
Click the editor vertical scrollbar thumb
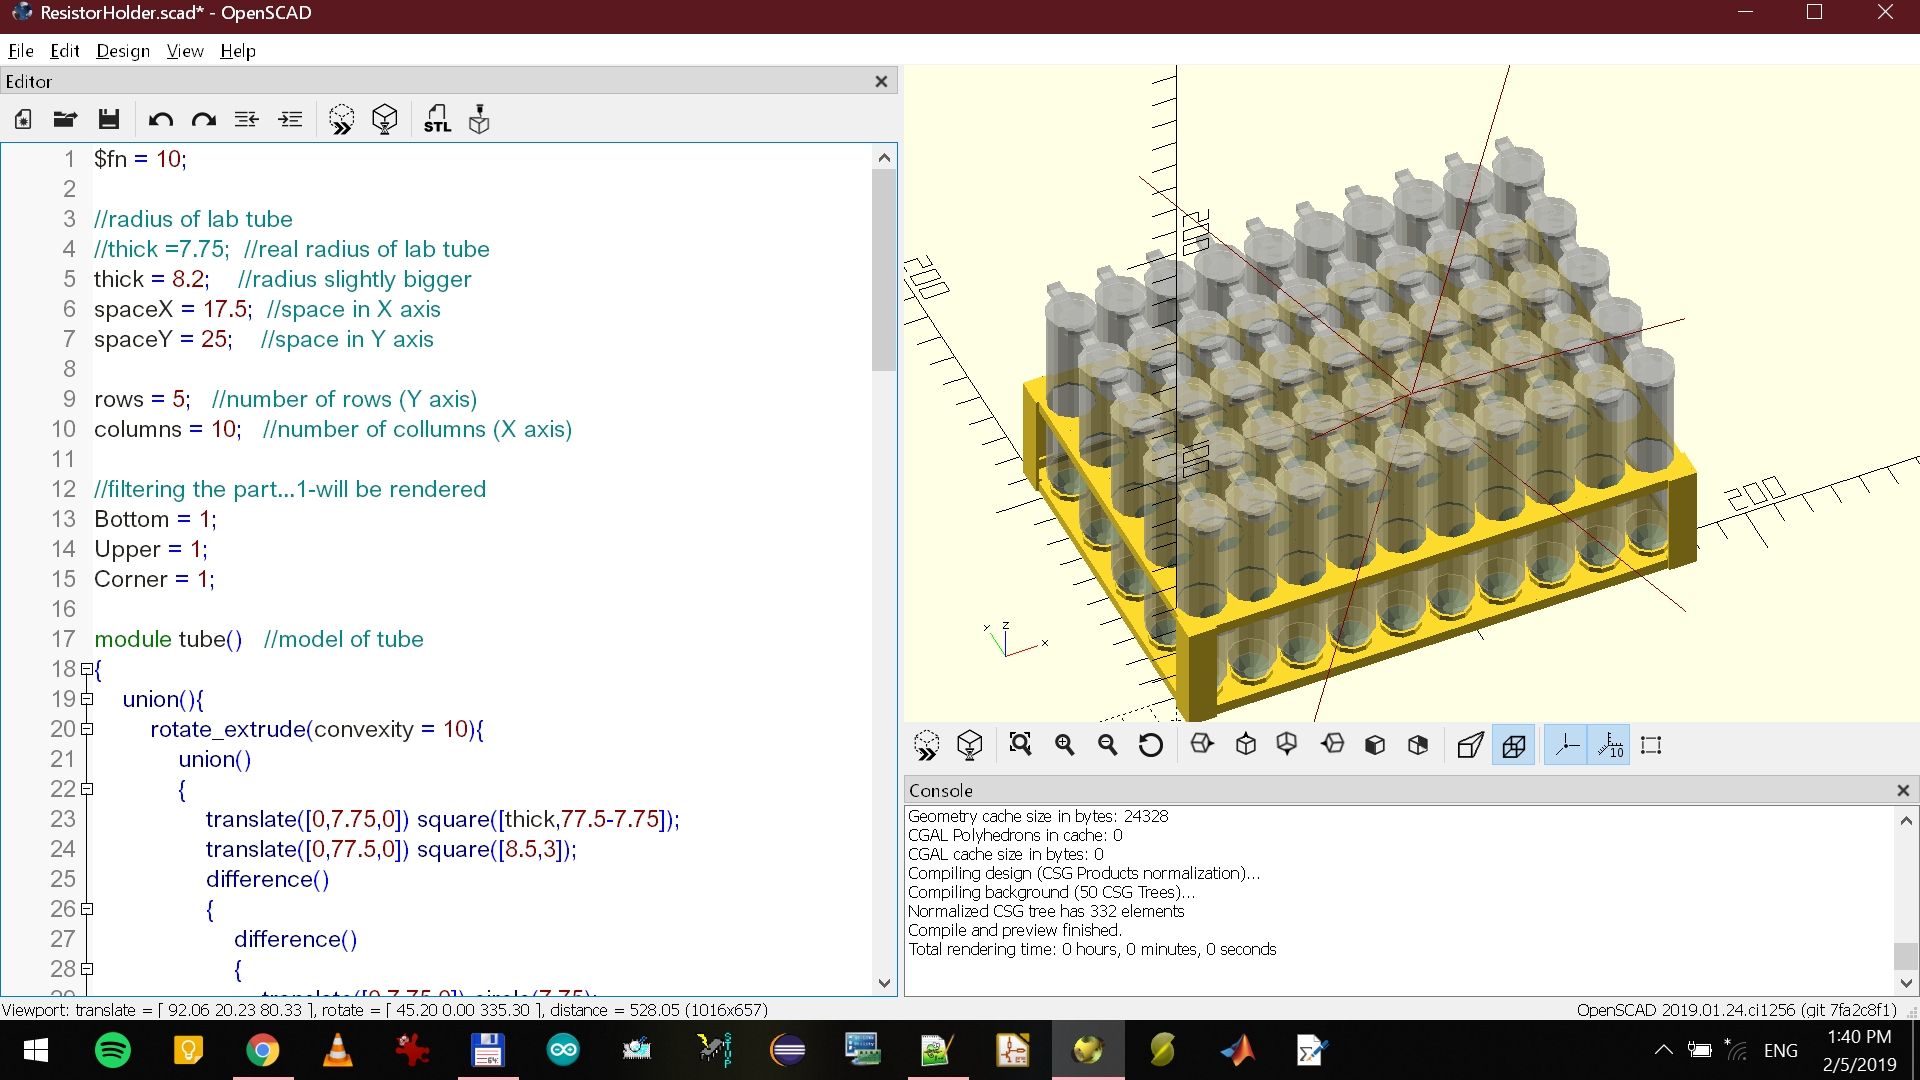pos(883,270)
